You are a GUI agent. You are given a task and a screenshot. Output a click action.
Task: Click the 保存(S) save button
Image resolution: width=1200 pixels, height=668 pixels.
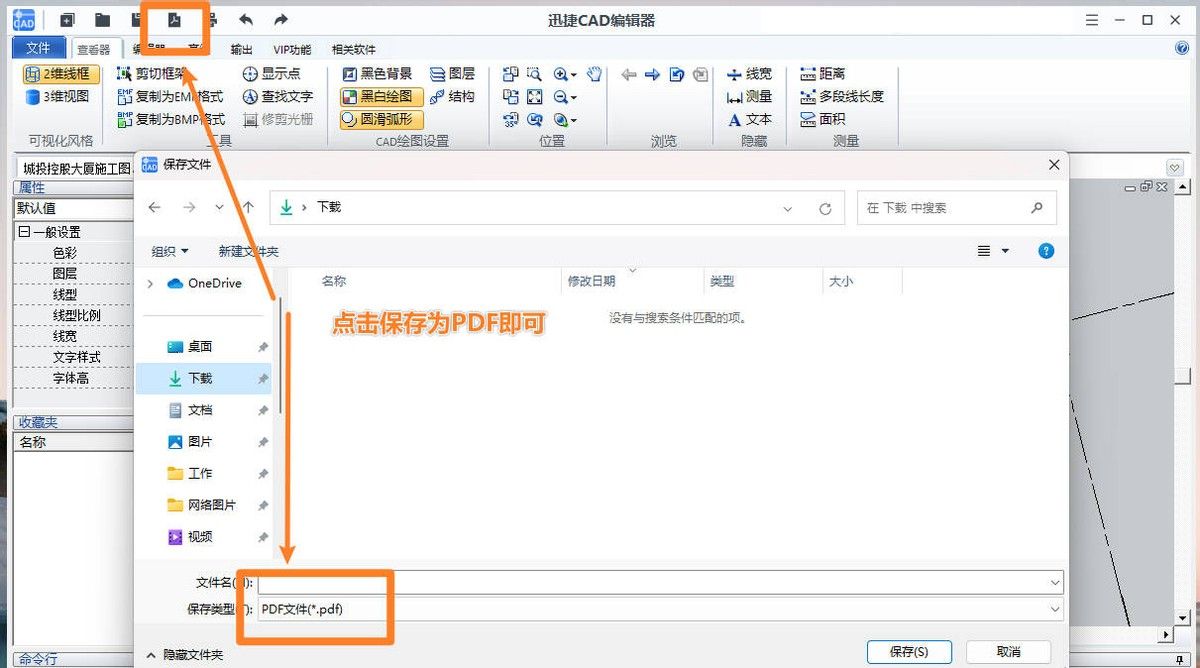pyautogui.click(x=908, y=651)
